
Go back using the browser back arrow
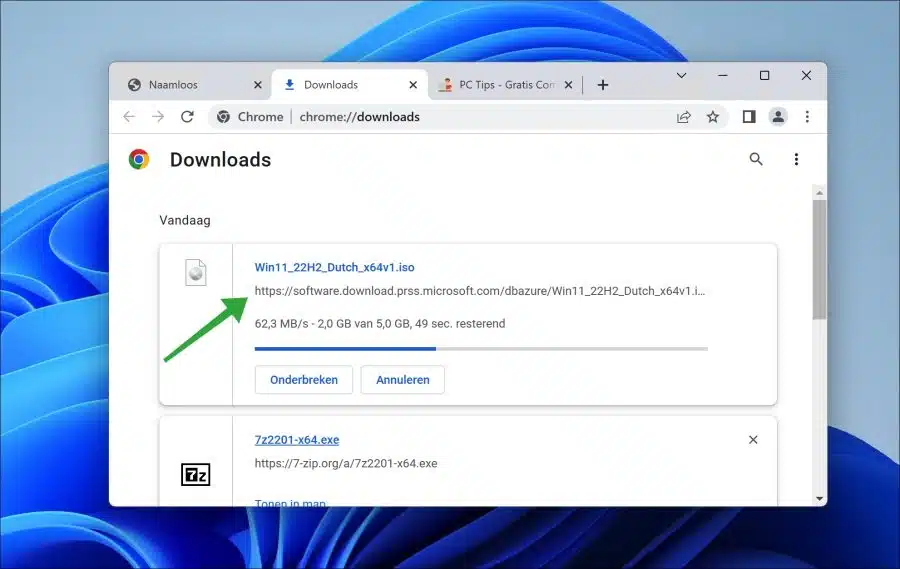(x=129, y=117)
